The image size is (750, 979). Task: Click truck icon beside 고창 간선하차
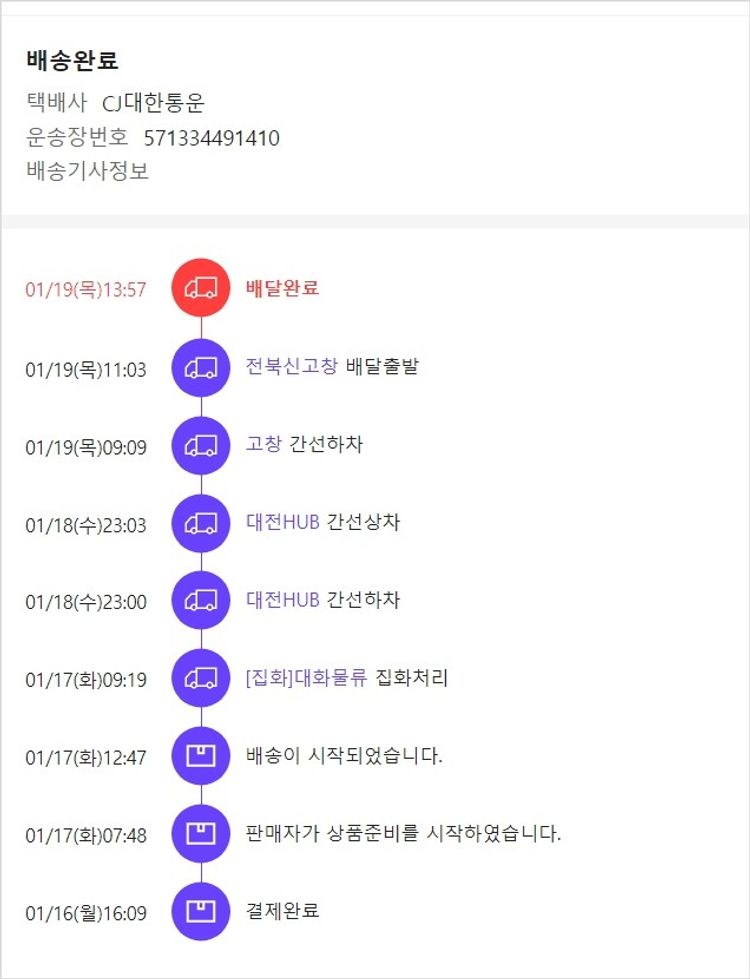click(x=201, y=445)
